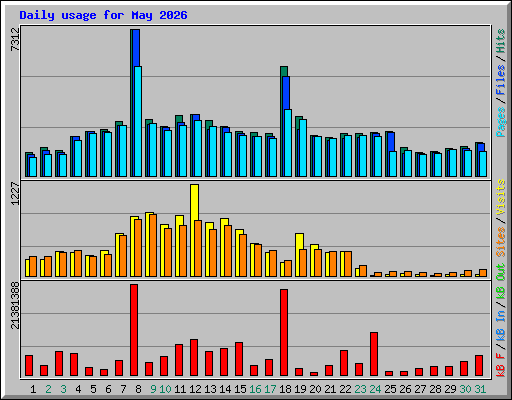The width and height of the screenshot is (512, 400).
Task: Click the cyan "Pages" legend label
Action: pyautogui.click(x=500, y=122)
